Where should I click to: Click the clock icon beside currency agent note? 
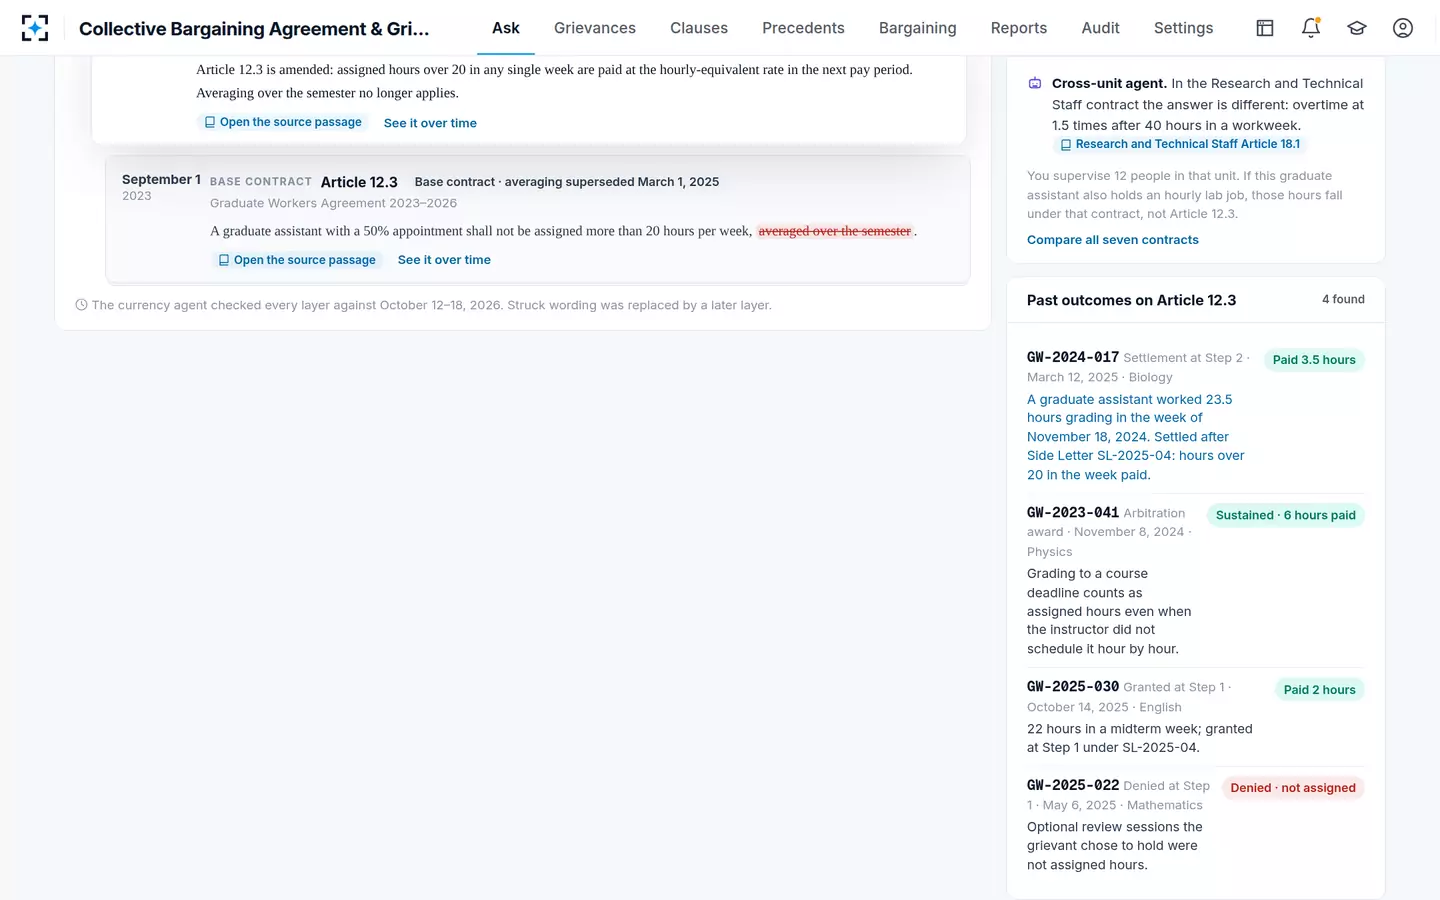[81, 305]
